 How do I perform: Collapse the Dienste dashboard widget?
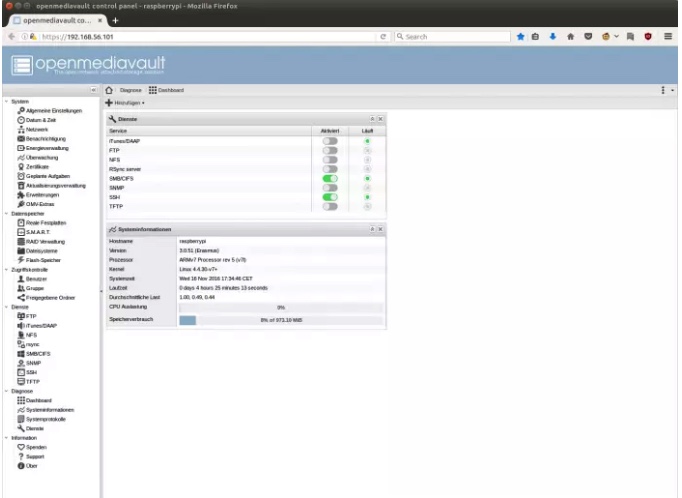point(372,119)
